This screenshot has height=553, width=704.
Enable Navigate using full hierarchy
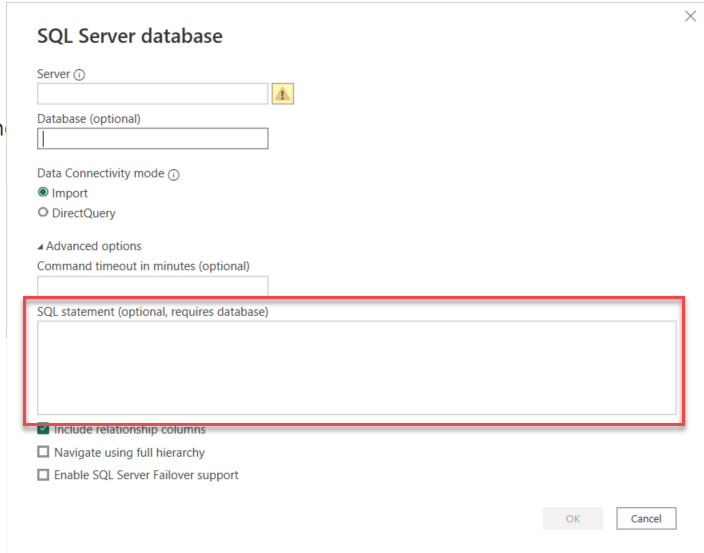43,452
